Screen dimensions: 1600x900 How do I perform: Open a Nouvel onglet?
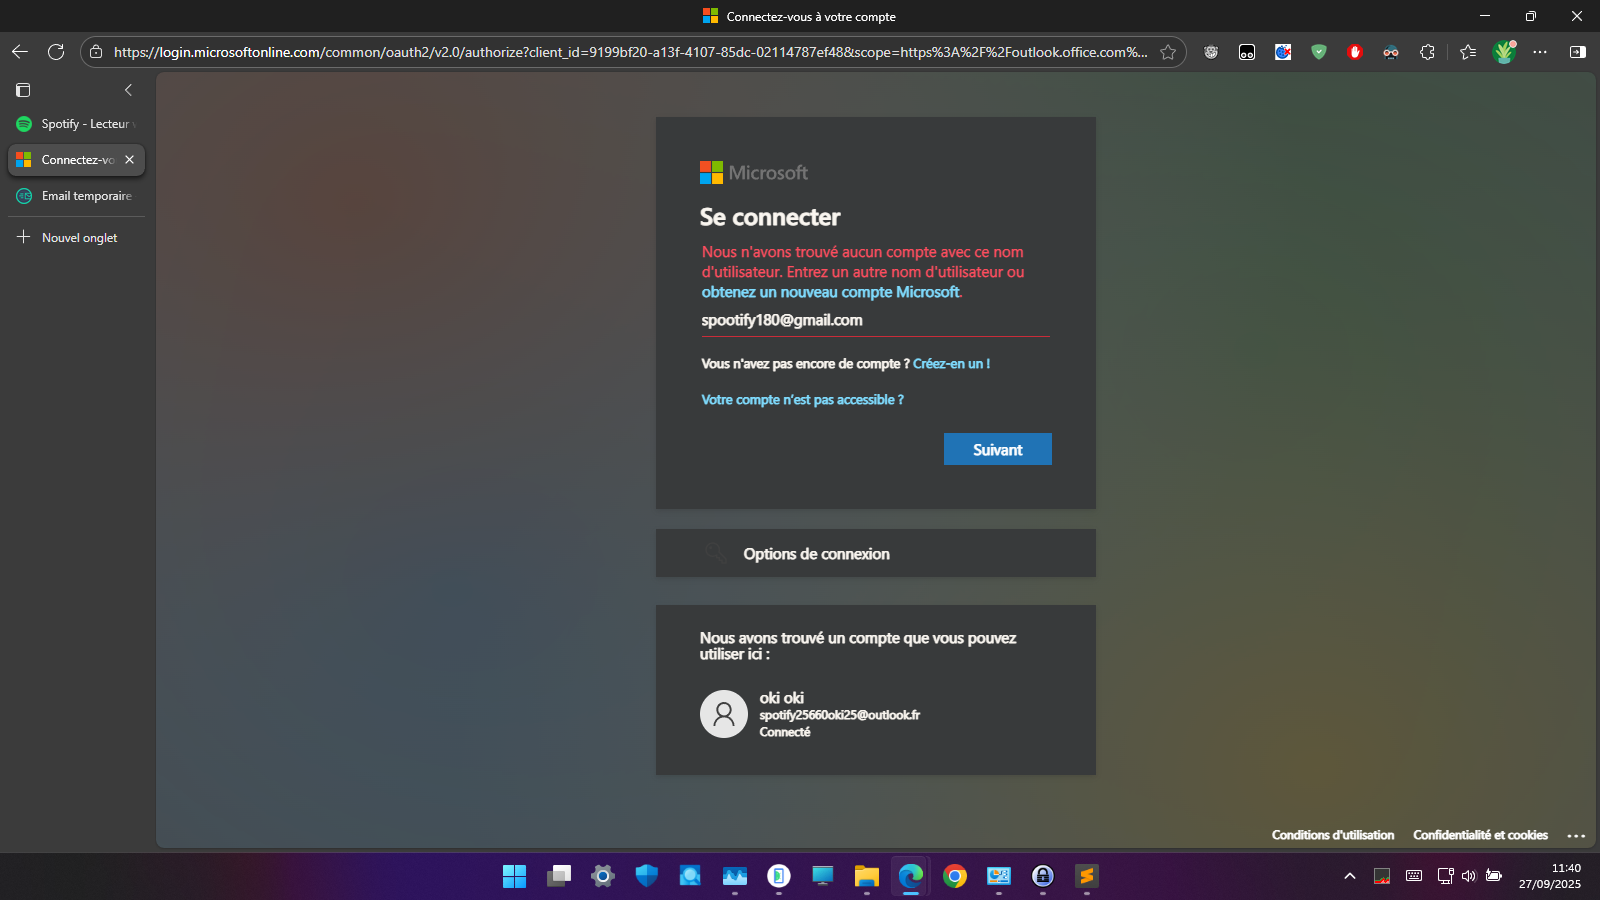click(x=76, y=238)
